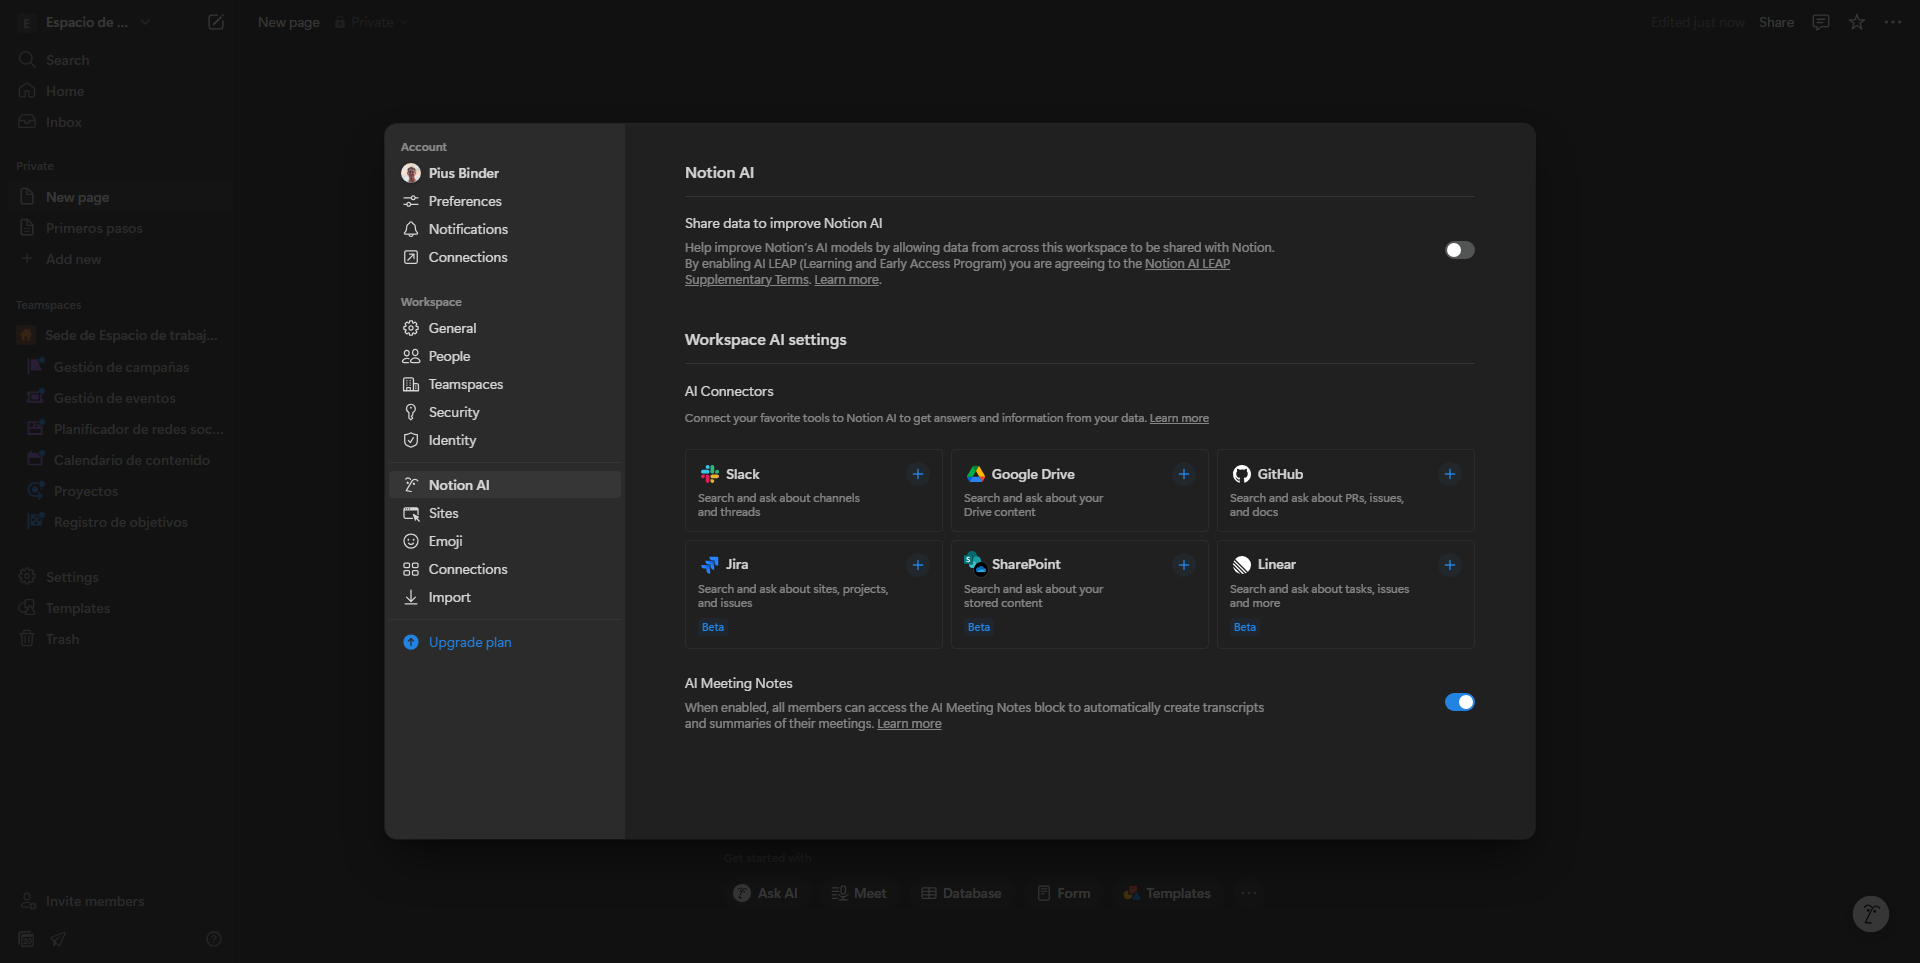This screenshot has height=963, width=1920.
Task: Open Sites settings
Action: point(505,513)
